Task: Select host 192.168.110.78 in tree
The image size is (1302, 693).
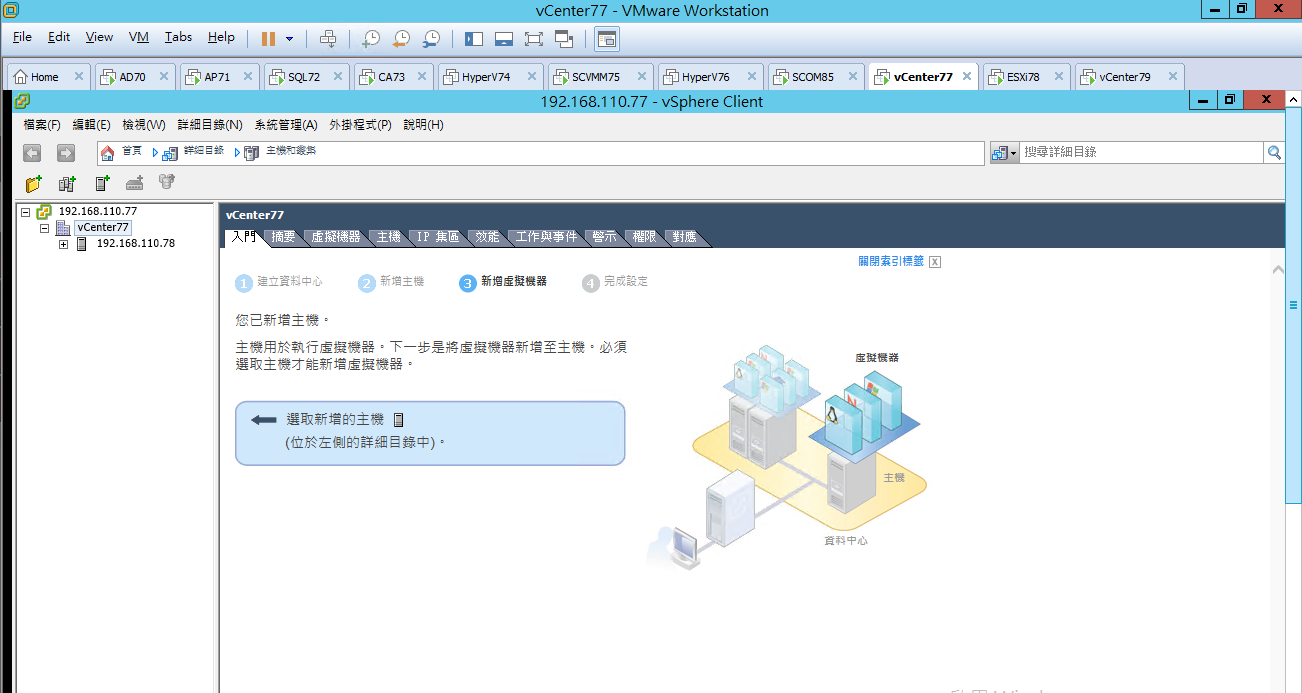Action: 135,243
